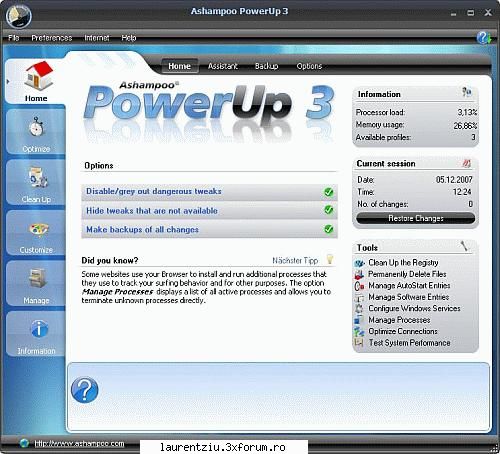Screen dimensions: 500x454
Task: Open the Preferences menu
Action: 52,38
